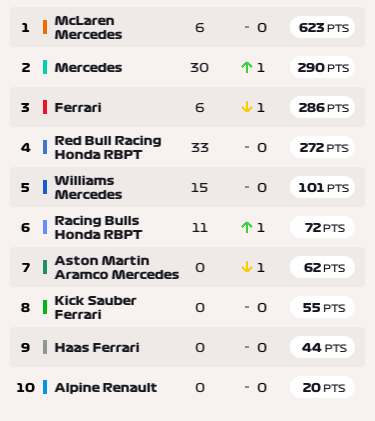Click the red Ferrari team color bar
This screenshot has height=421, width=375.
pos(45,107)
